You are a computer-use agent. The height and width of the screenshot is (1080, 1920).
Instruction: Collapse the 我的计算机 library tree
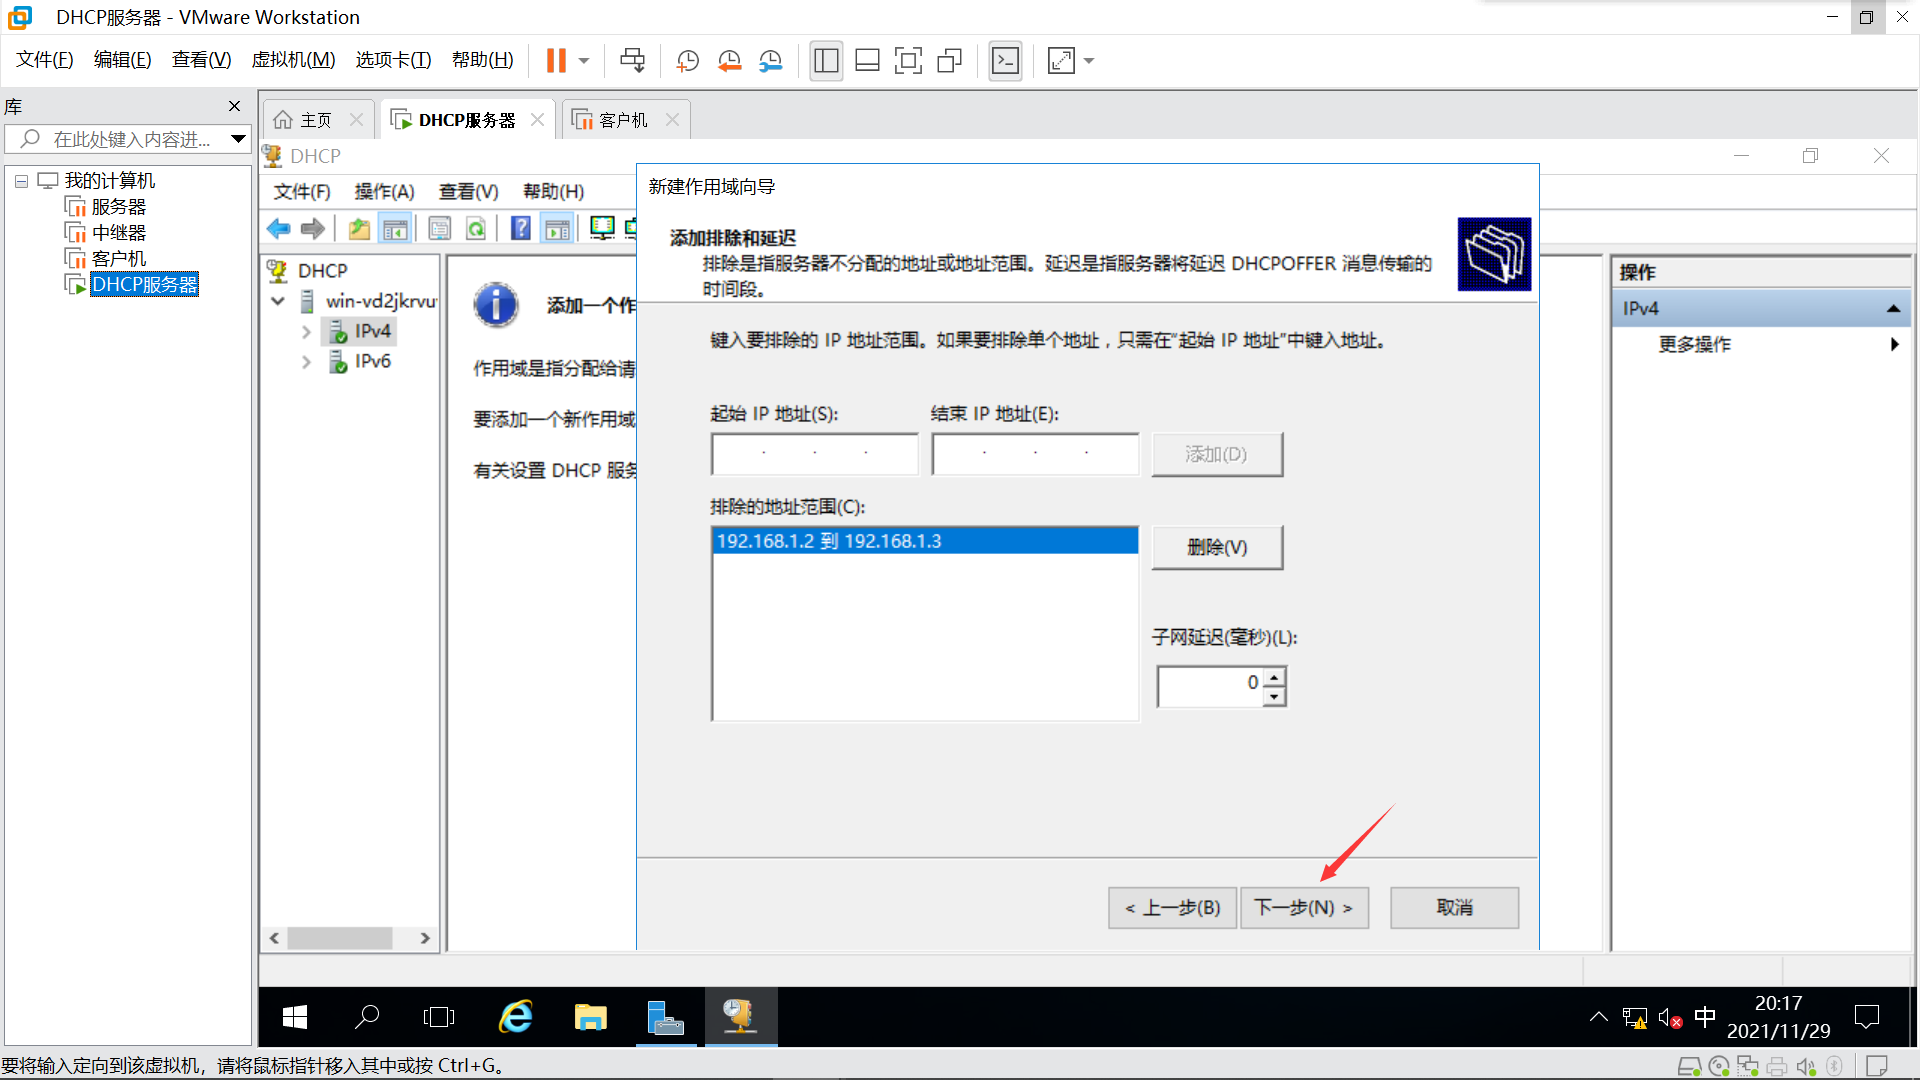[x=21, y=181]
